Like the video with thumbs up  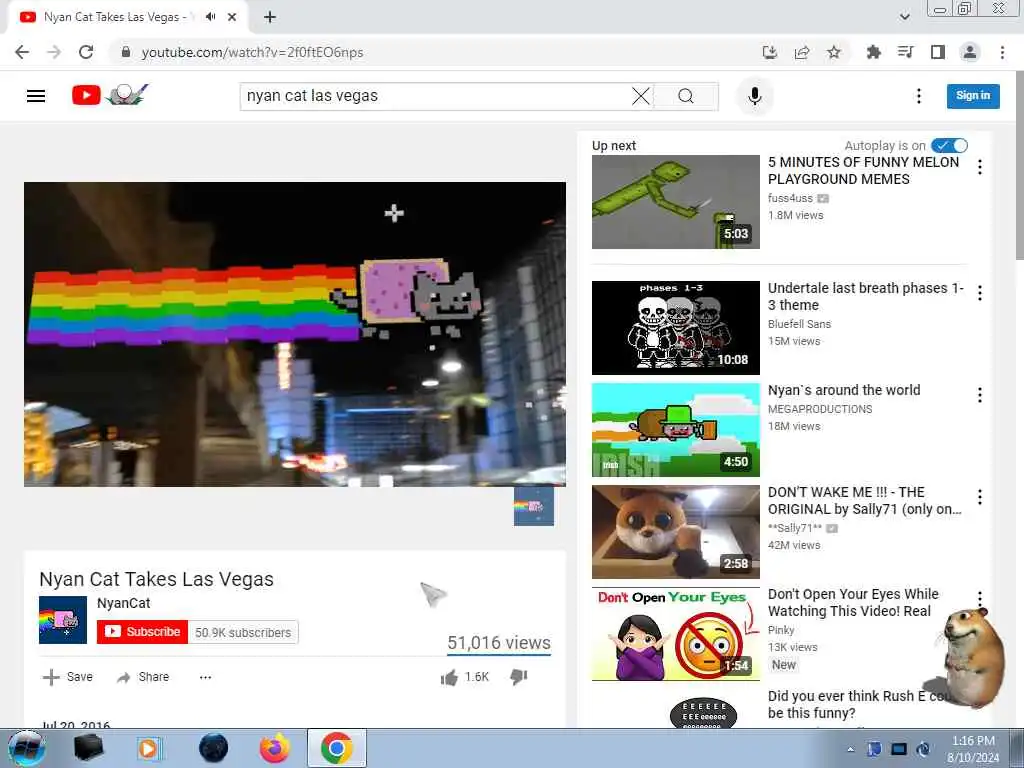point(449,677)
